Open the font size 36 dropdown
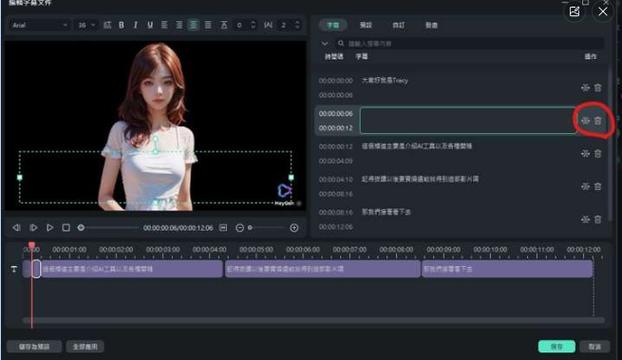The height and width of the screenshot is (360, 622). click(86, 25)
